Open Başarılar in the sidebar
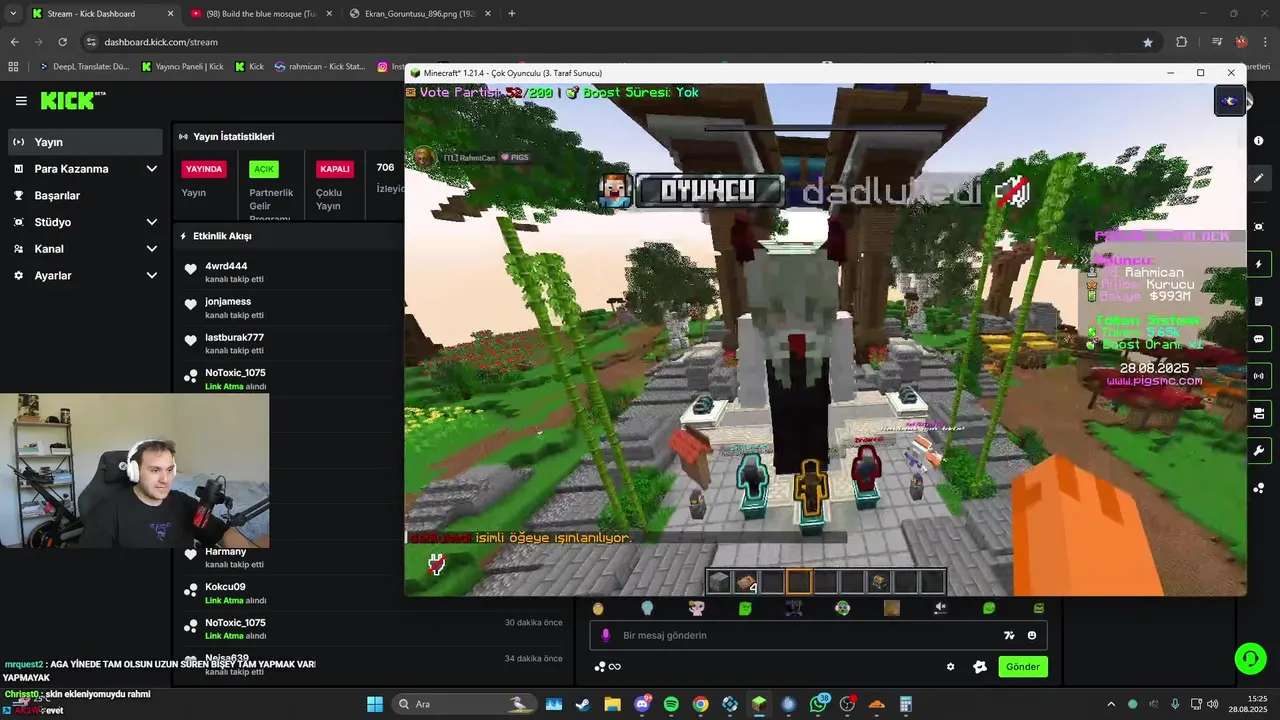1280x720 pixels. [85, 196]
